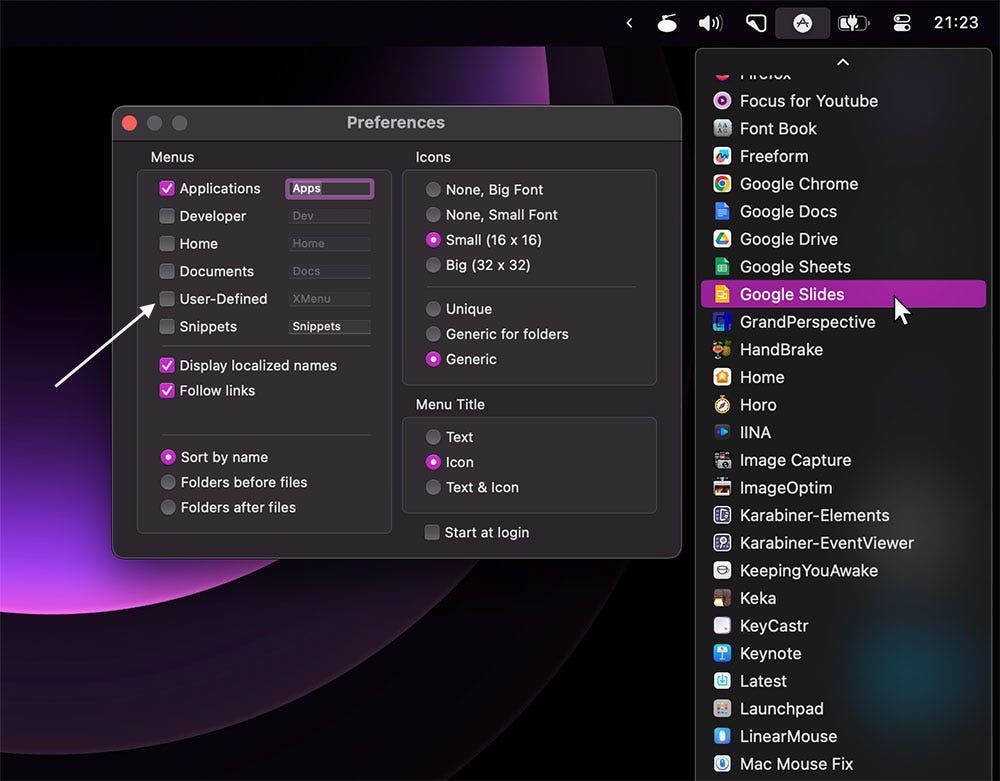Click the IINA player icon
The image size is (1000, 781).
pyautogui.click(x=722, y=432)
